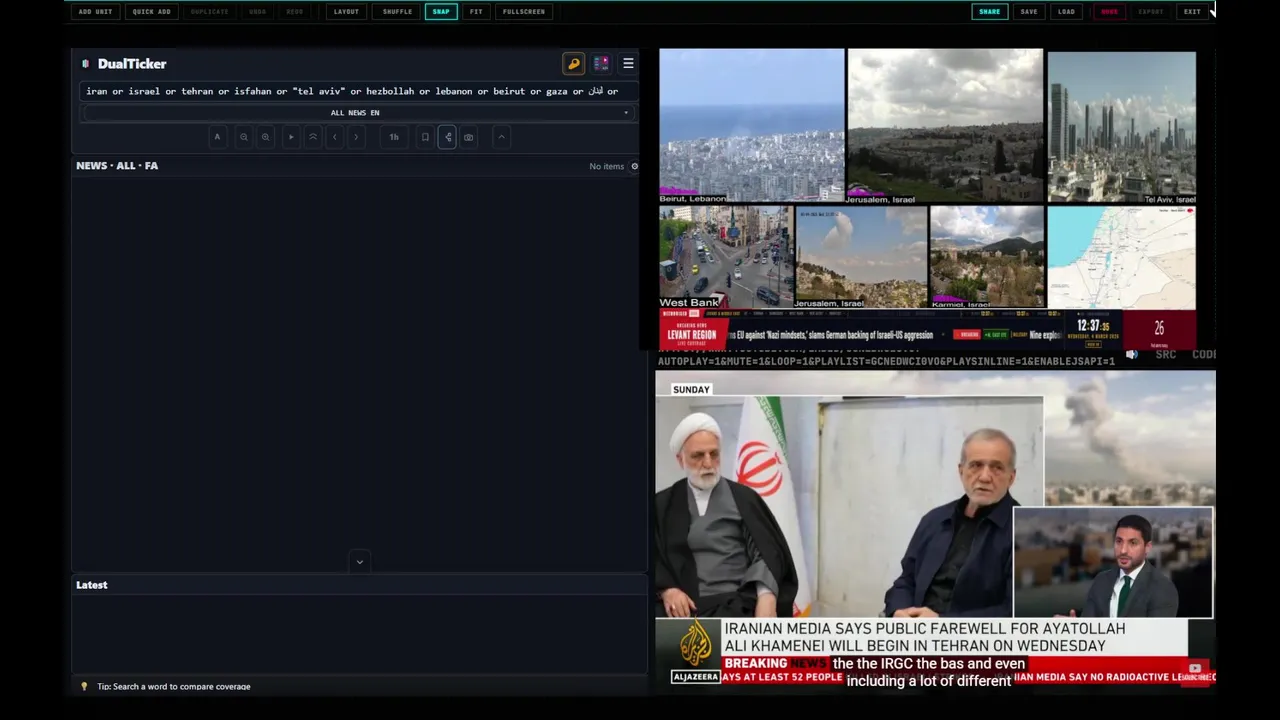1280x720 pixels.
Task: Select the West Bank street webcam feed
Action: point(725,257)
